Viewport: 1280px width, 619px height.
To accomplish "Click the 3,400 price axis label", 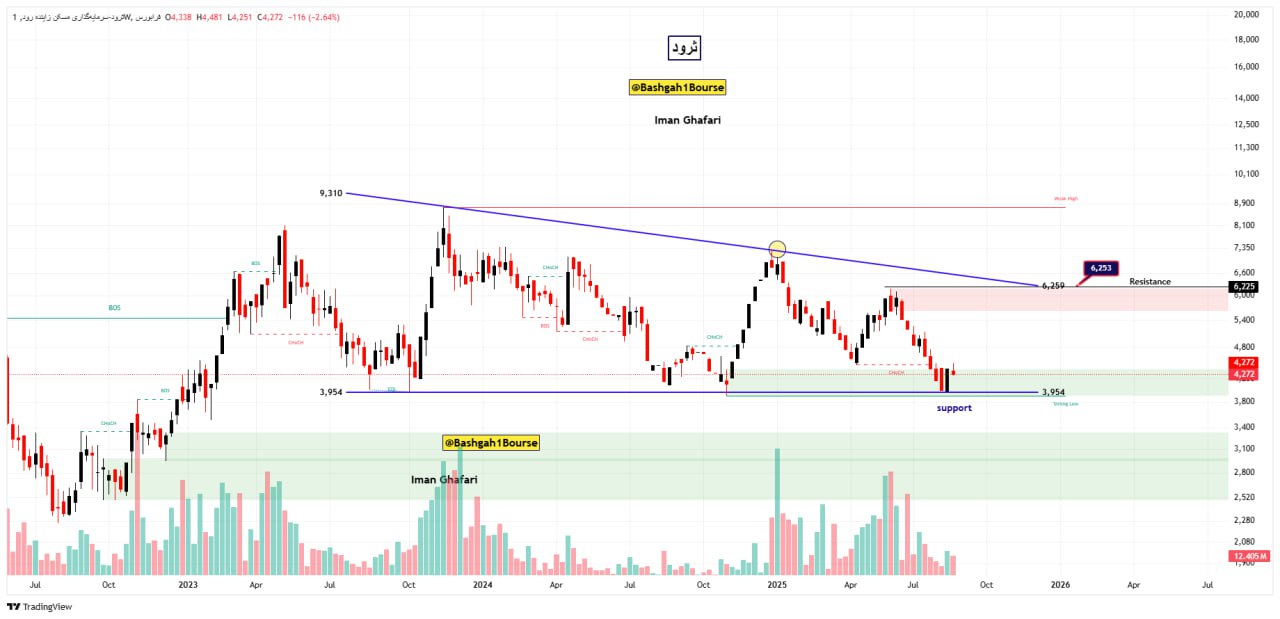I will [x=1244, y=427].
